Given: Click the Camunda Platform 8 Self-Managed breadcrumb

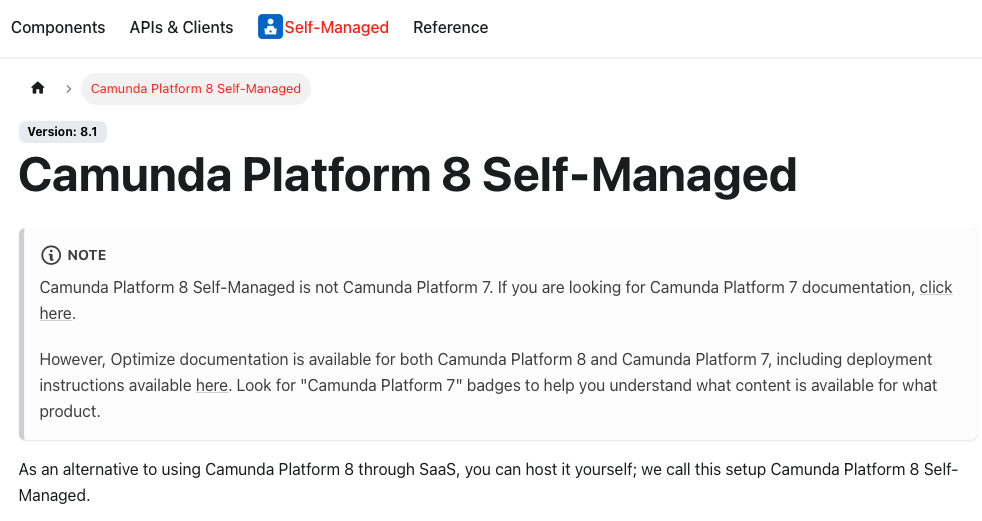Looking at the screenshot, I should (196, 88).
